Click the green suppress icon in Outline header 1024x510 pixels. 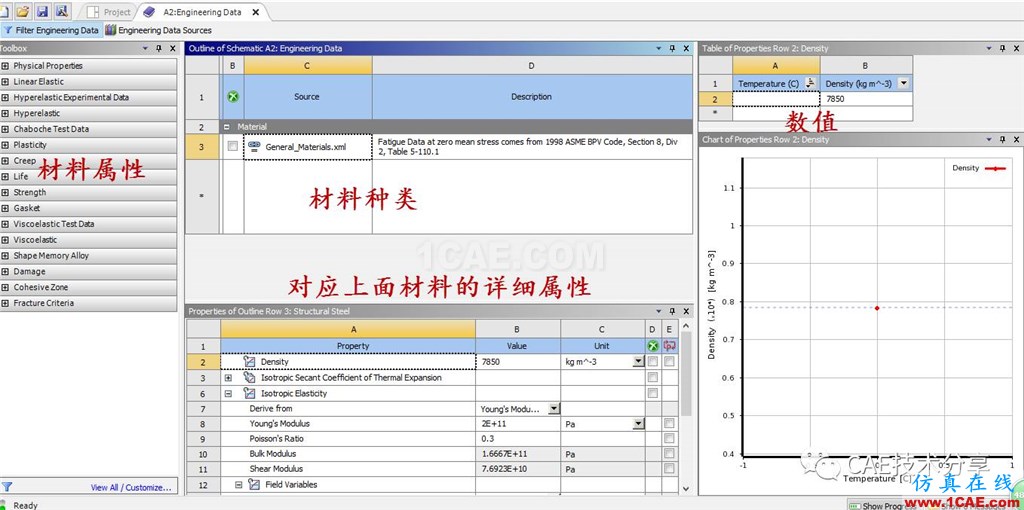[x=232, y=97]
